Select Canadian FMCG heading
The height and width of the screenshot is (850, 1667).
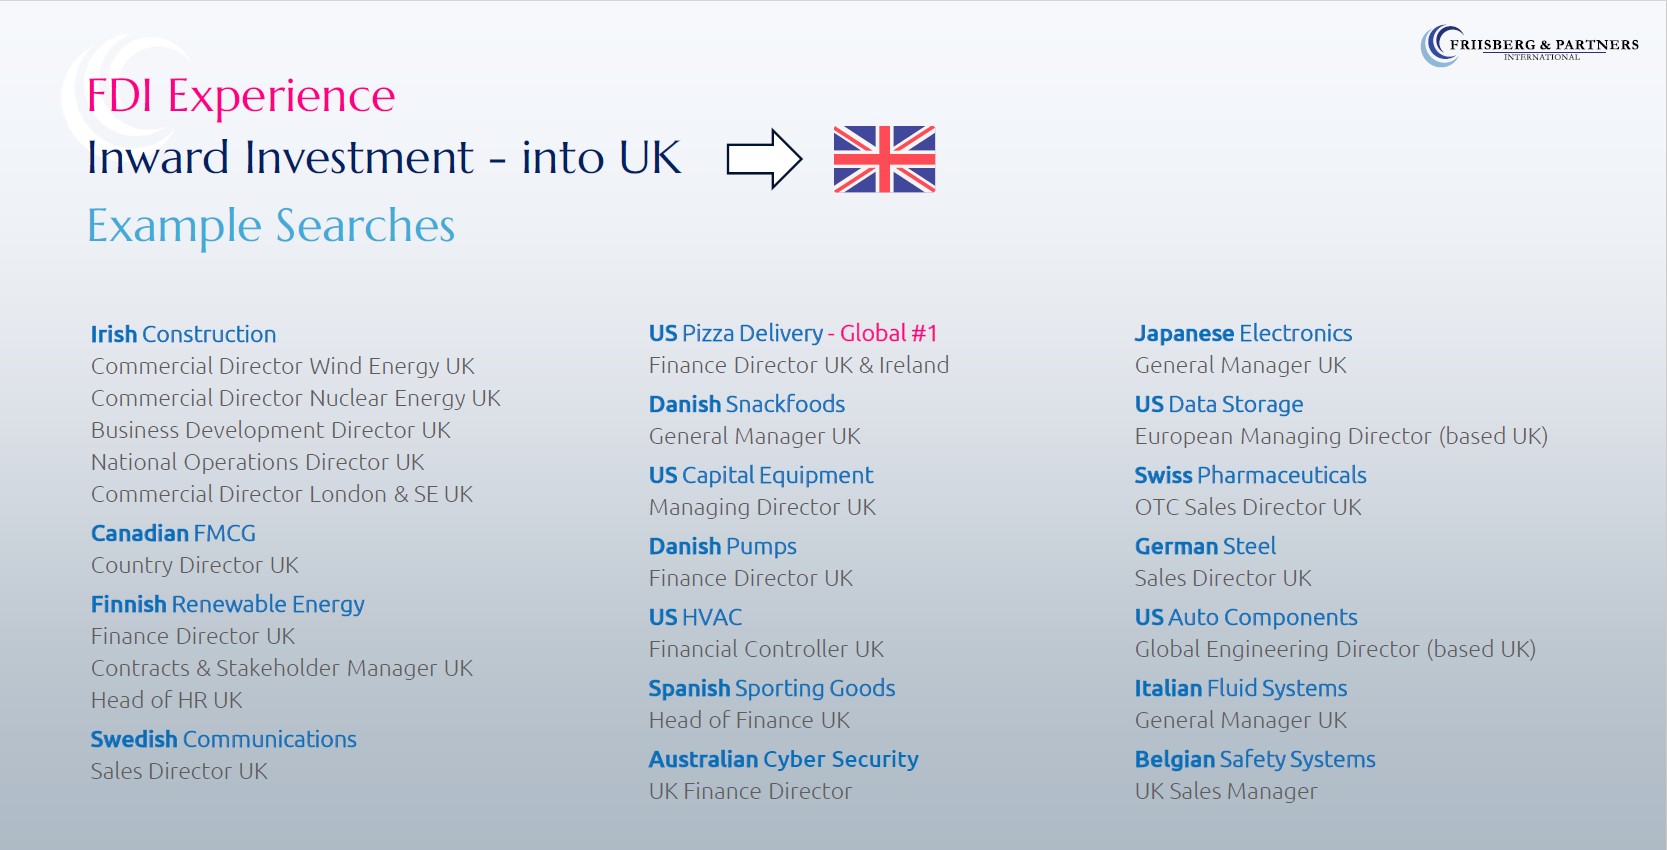(x=173, y=533)
